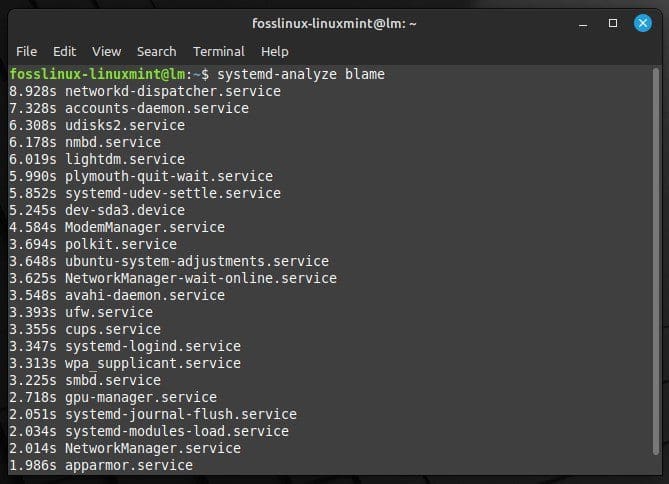The width and height of the screenshot is (669, 484).
Task: Click the systemd-modules-load.service line
Action: click(149, 431)
